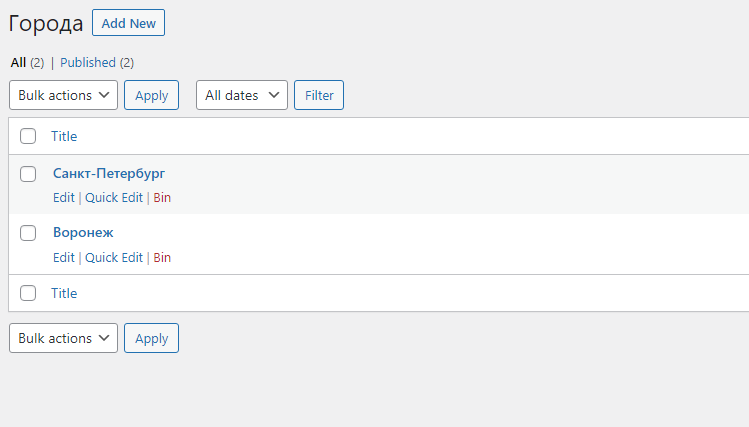
Task: Click the top Apply button
Action: coord(151,95)
